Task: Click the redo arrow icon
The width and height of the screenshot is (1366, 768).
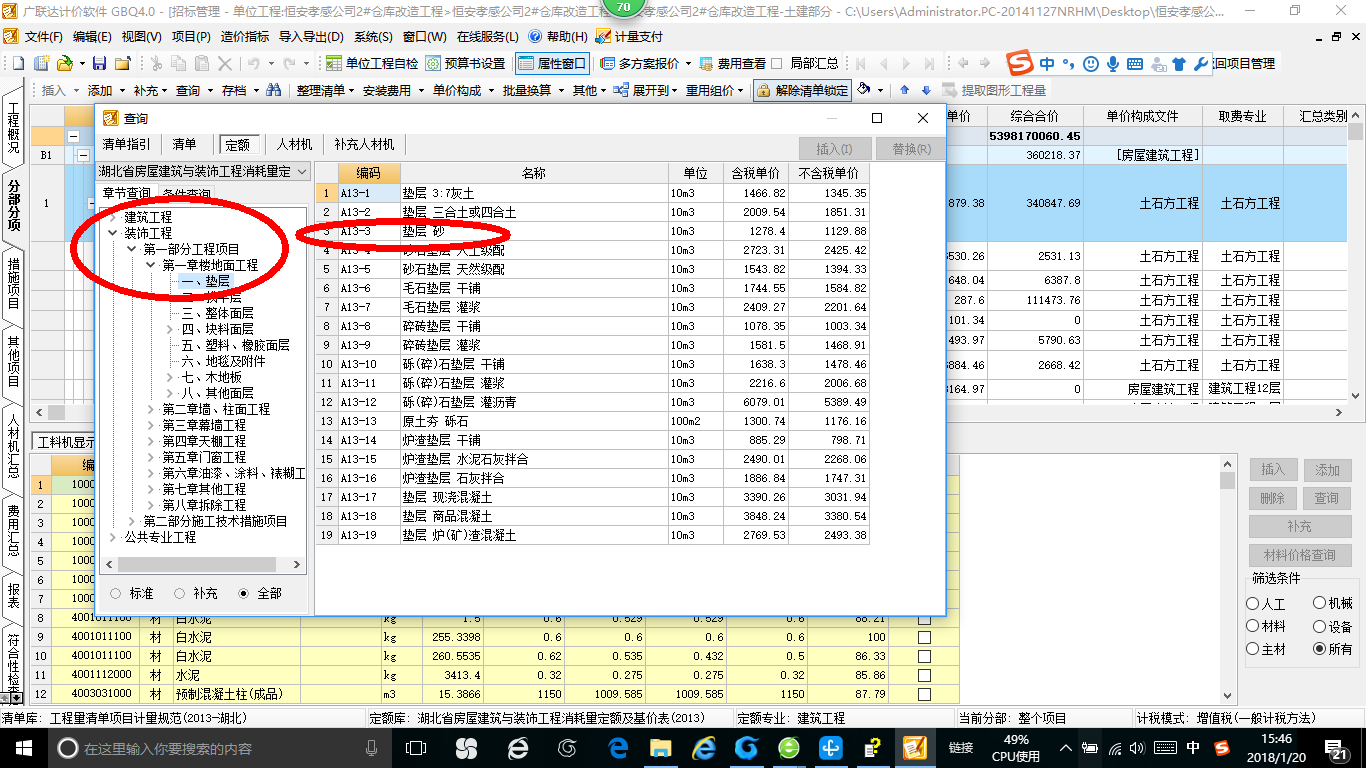Action: coord(289,63)
